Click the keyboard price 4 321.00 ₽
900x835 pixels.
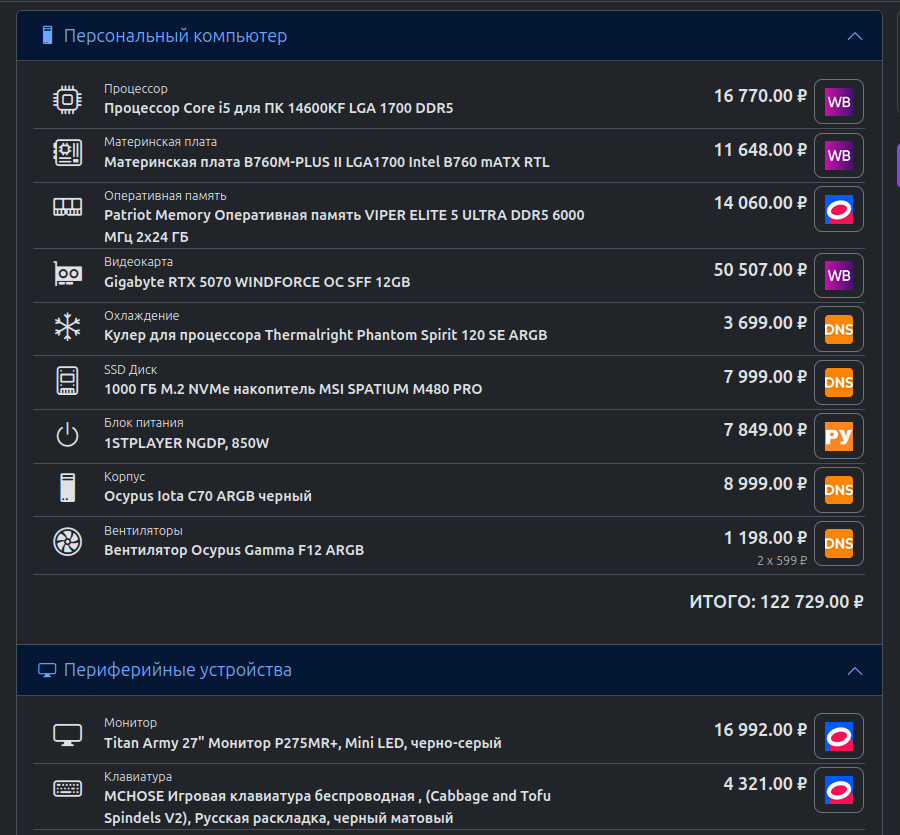[x=765, y=783]
